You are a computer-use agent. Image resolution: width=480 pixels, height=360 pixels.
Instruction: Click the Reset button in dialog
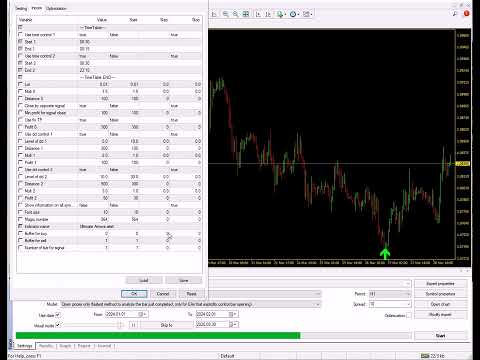pos(191,294)
